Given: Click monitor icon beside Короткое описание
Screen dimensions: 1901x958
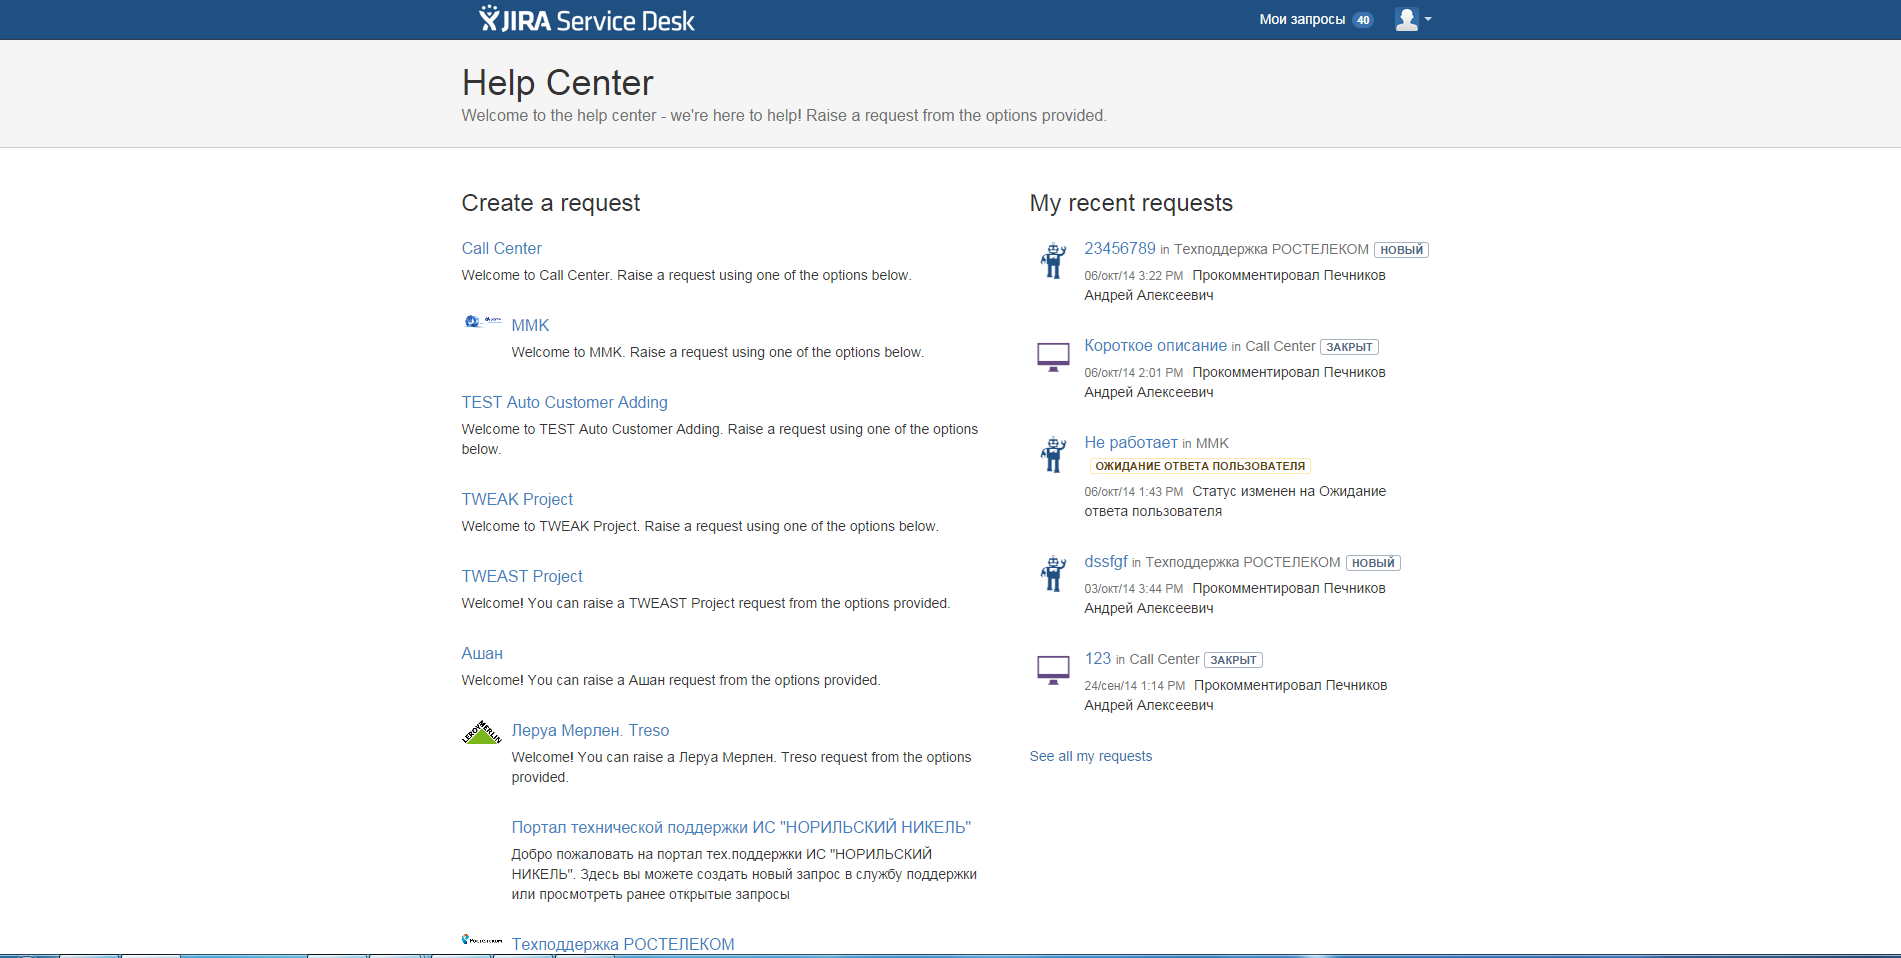Looking at the screenshot, I should click(1053, 357).
